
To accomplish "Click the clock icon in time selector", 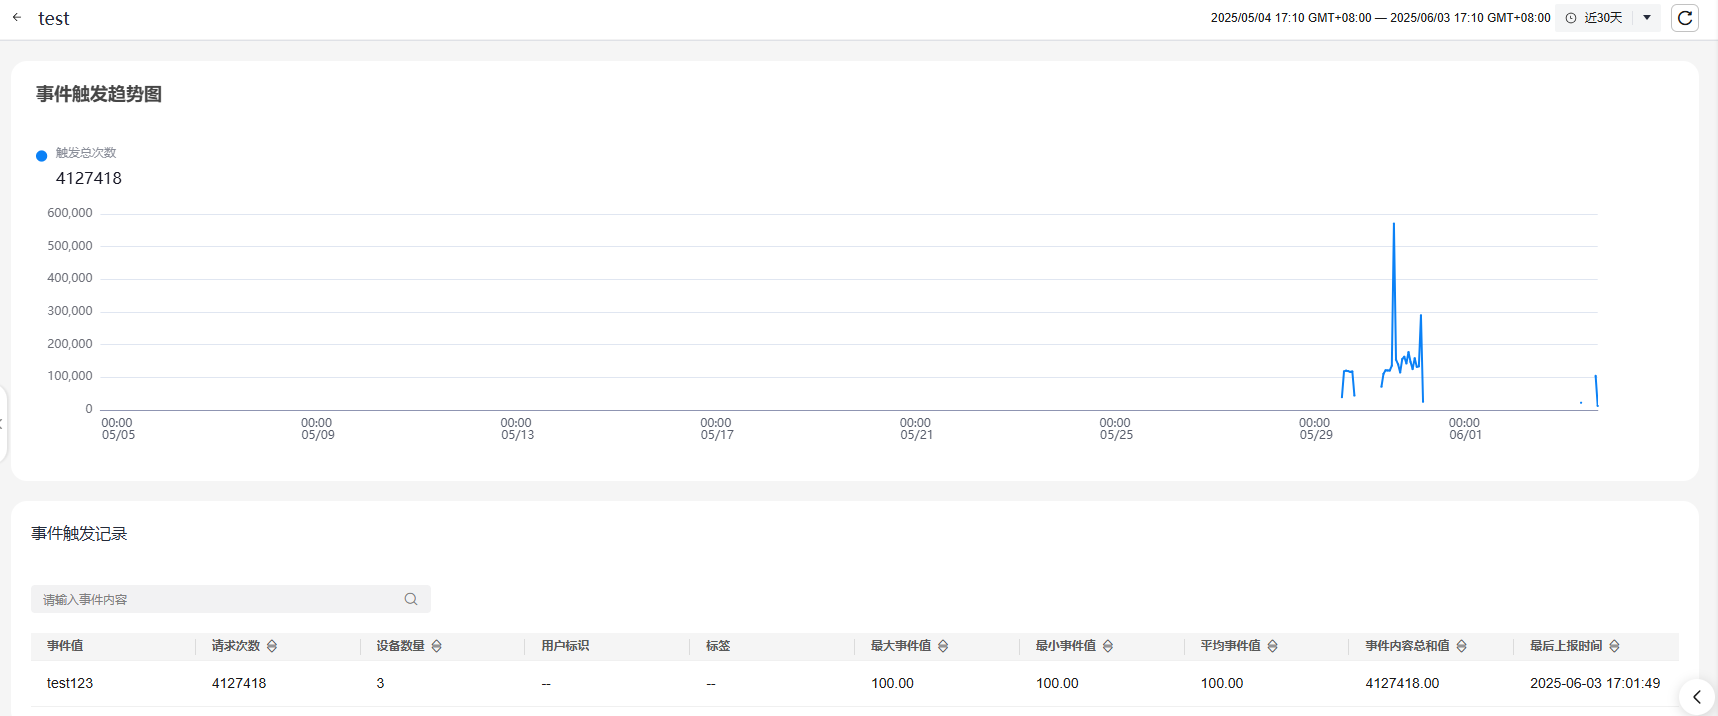I will click(1571, 18).
